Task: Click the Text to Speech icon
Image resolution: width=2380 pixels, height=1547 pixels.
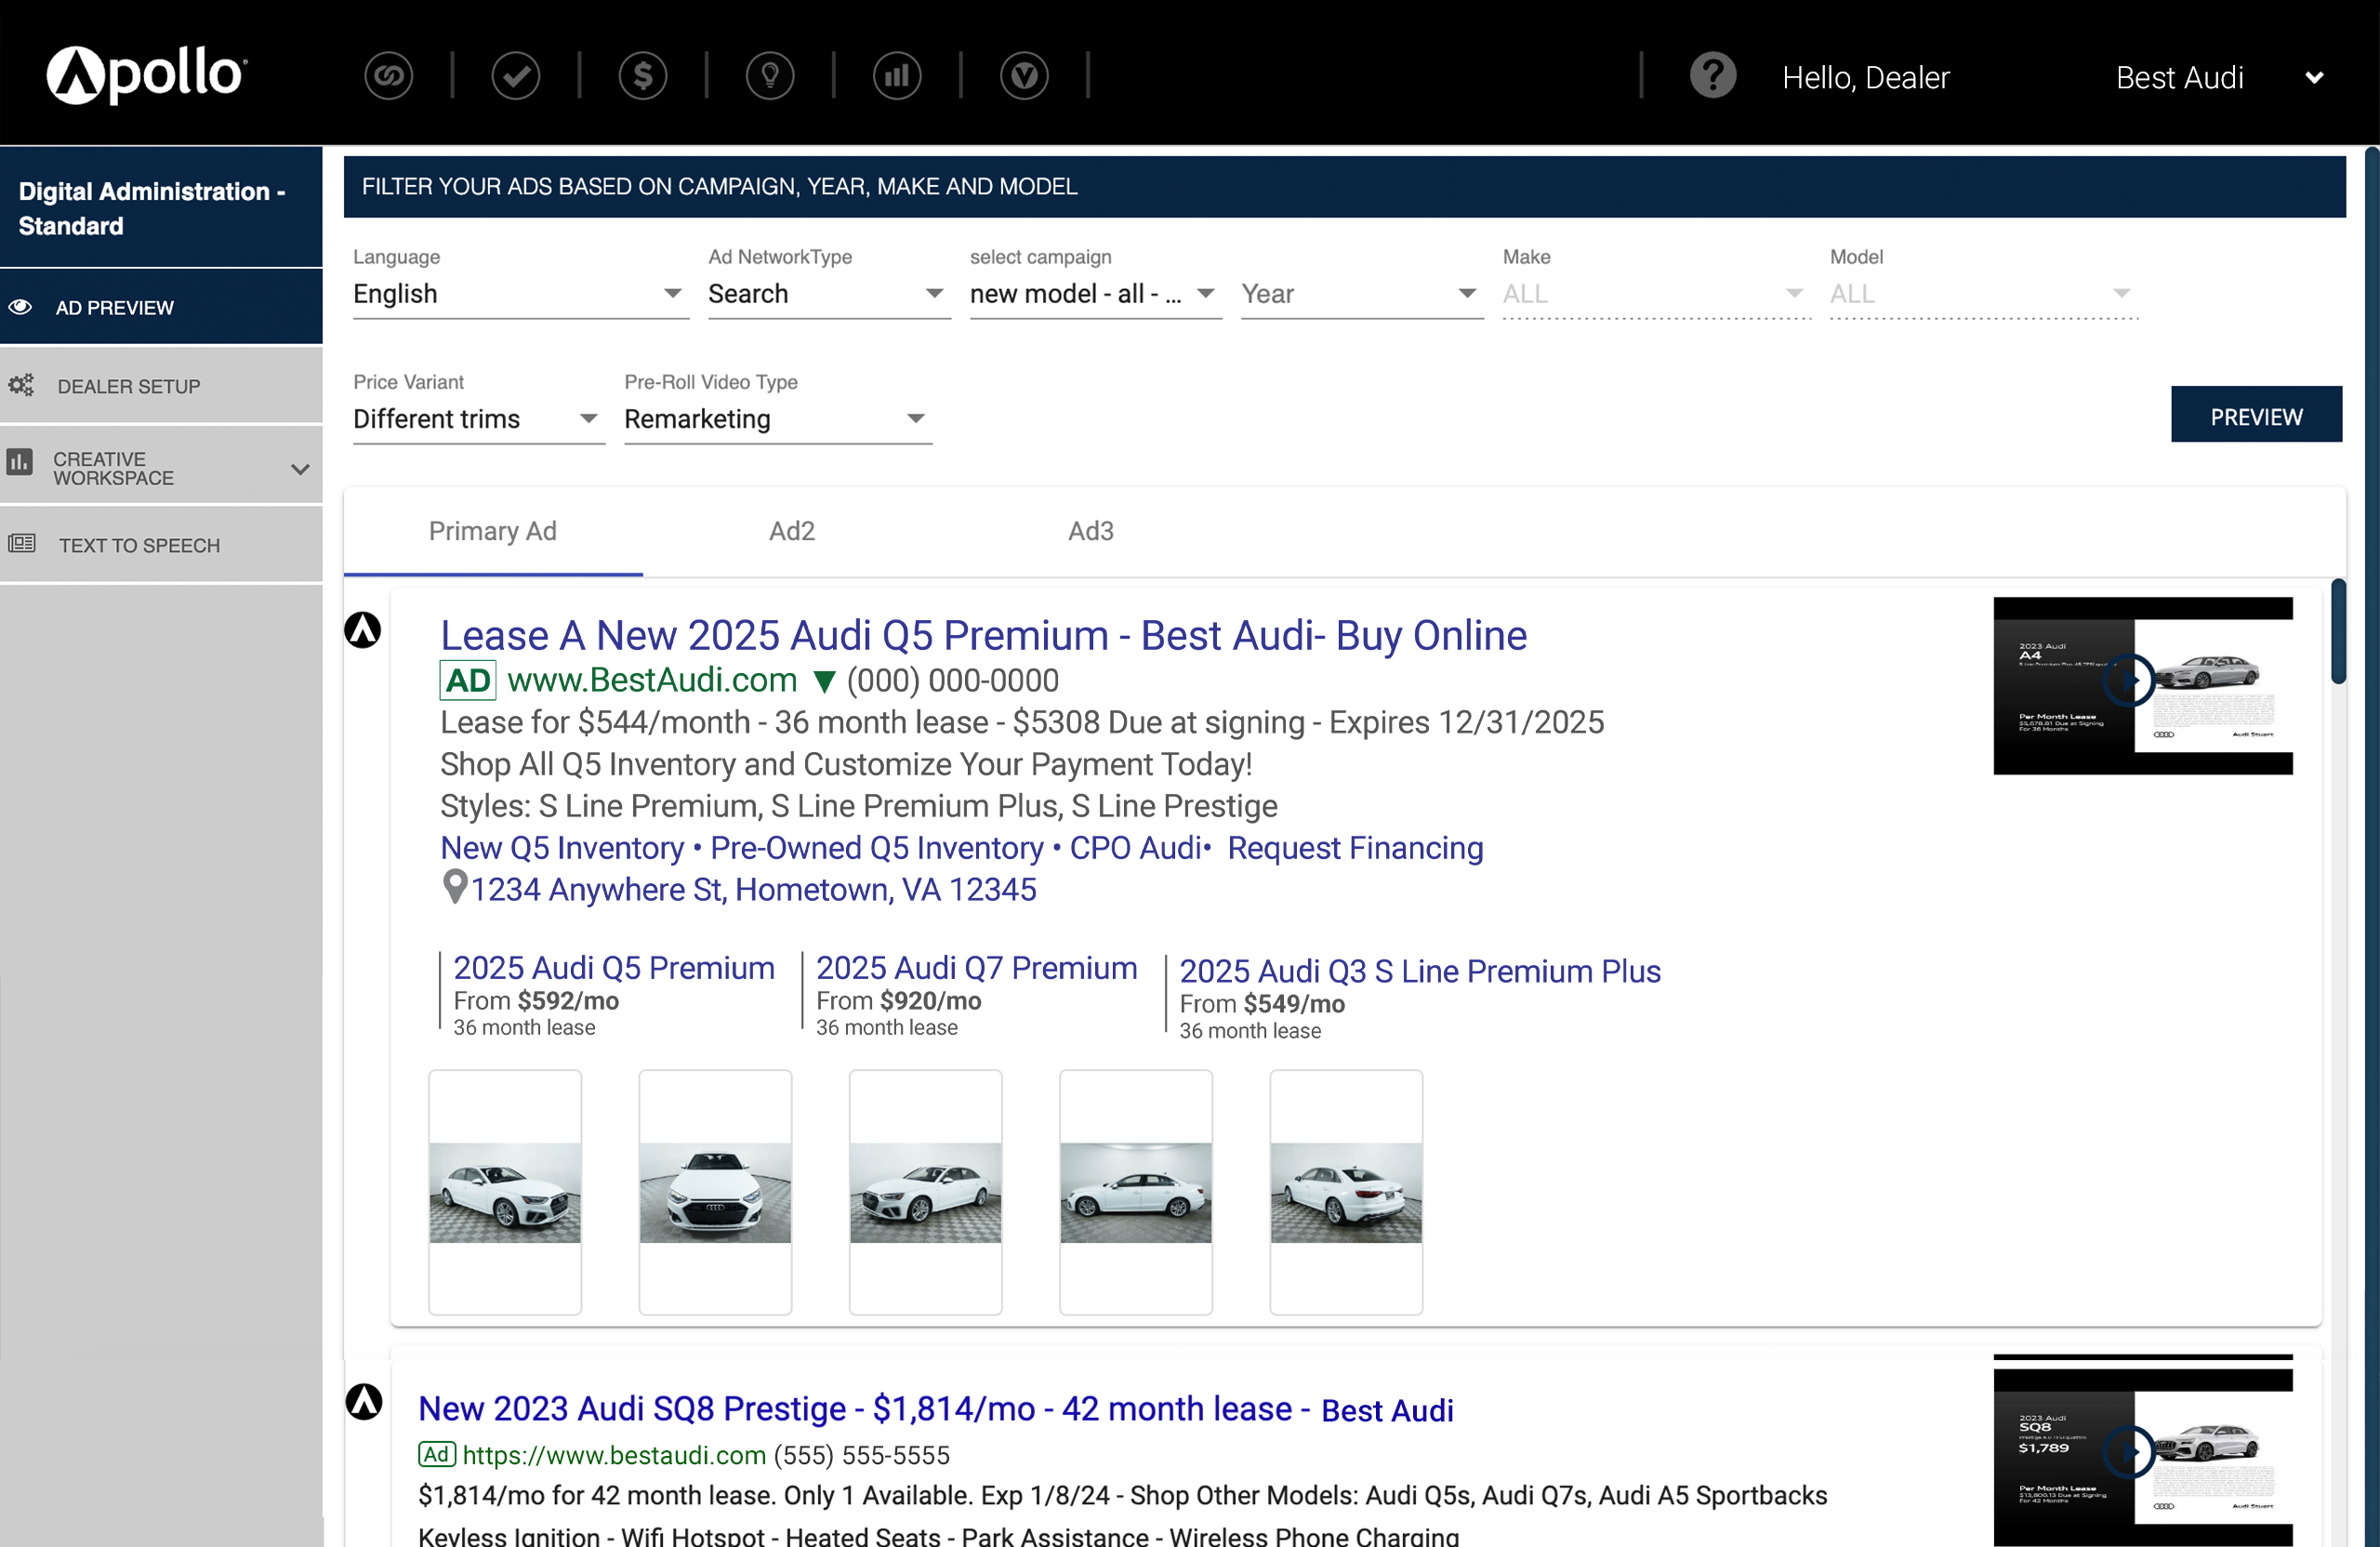Action: 22,544
